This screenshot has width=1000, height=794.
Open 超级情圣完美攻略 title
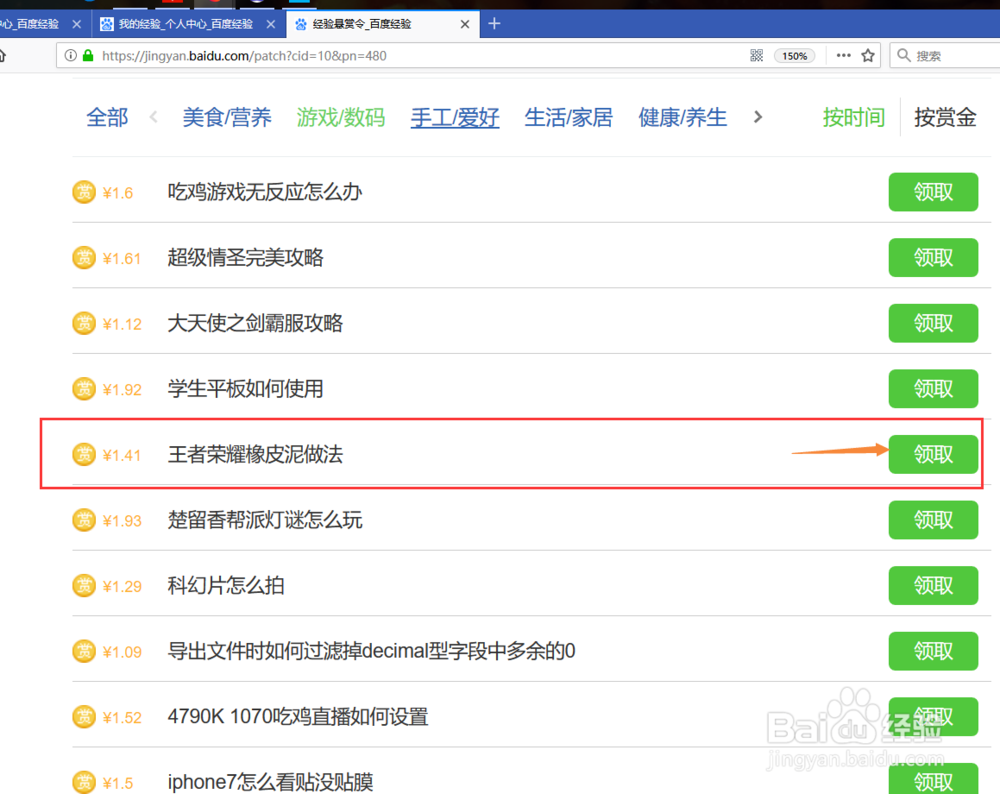tap(246, 258)
